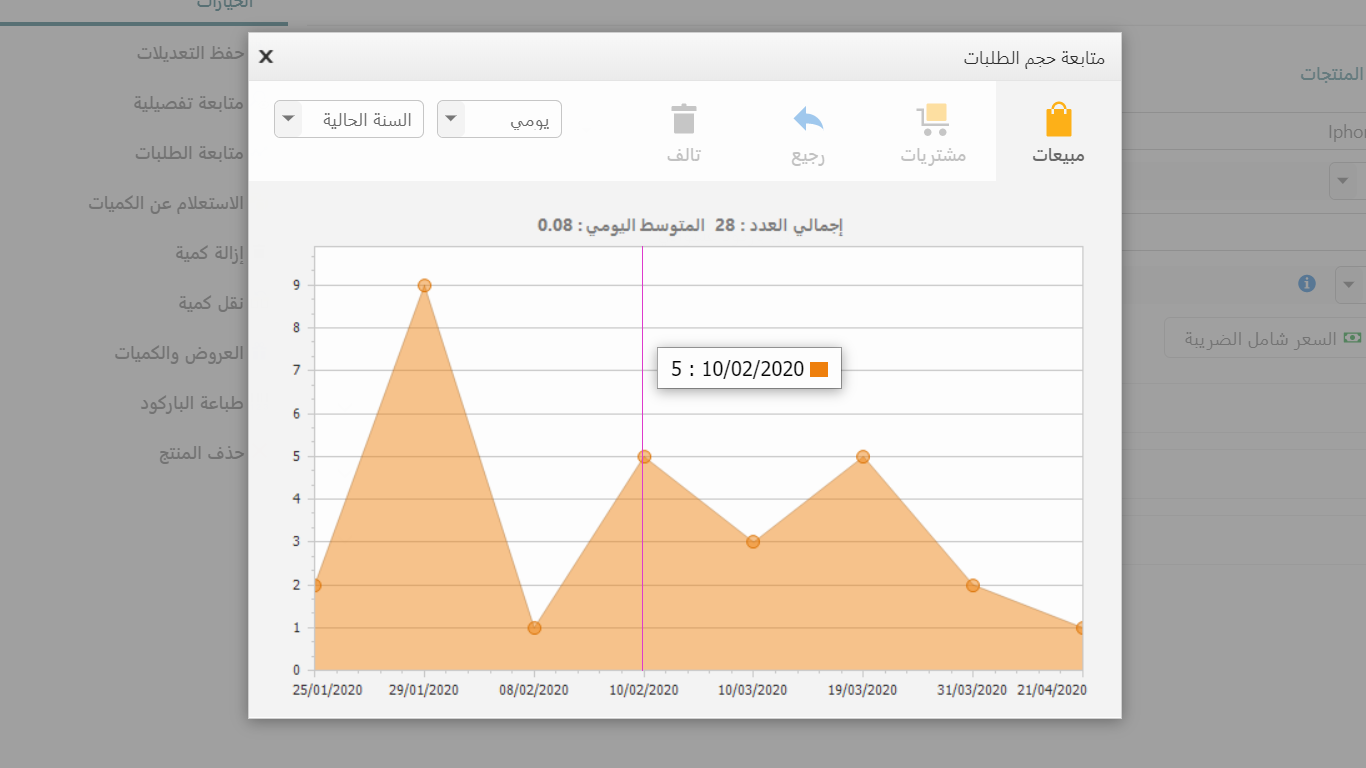Open the dropdown arrow beside the info icon
1366x768 pixels.
[x=1349, y=285]
